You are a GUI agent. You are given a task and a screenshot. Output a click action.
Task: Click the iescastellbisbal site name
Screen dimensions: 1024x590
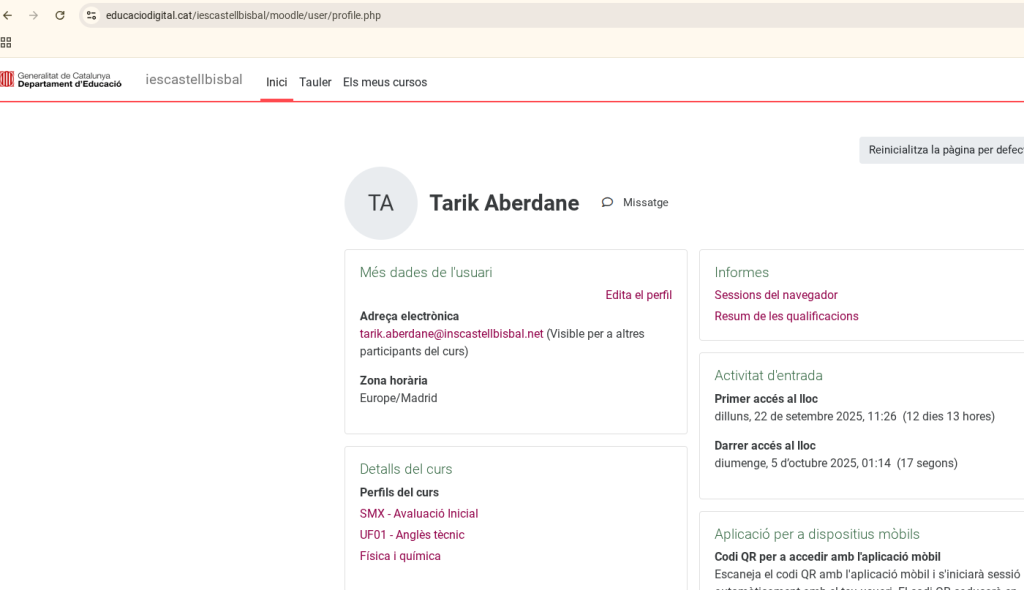click(x=194, y=80)
